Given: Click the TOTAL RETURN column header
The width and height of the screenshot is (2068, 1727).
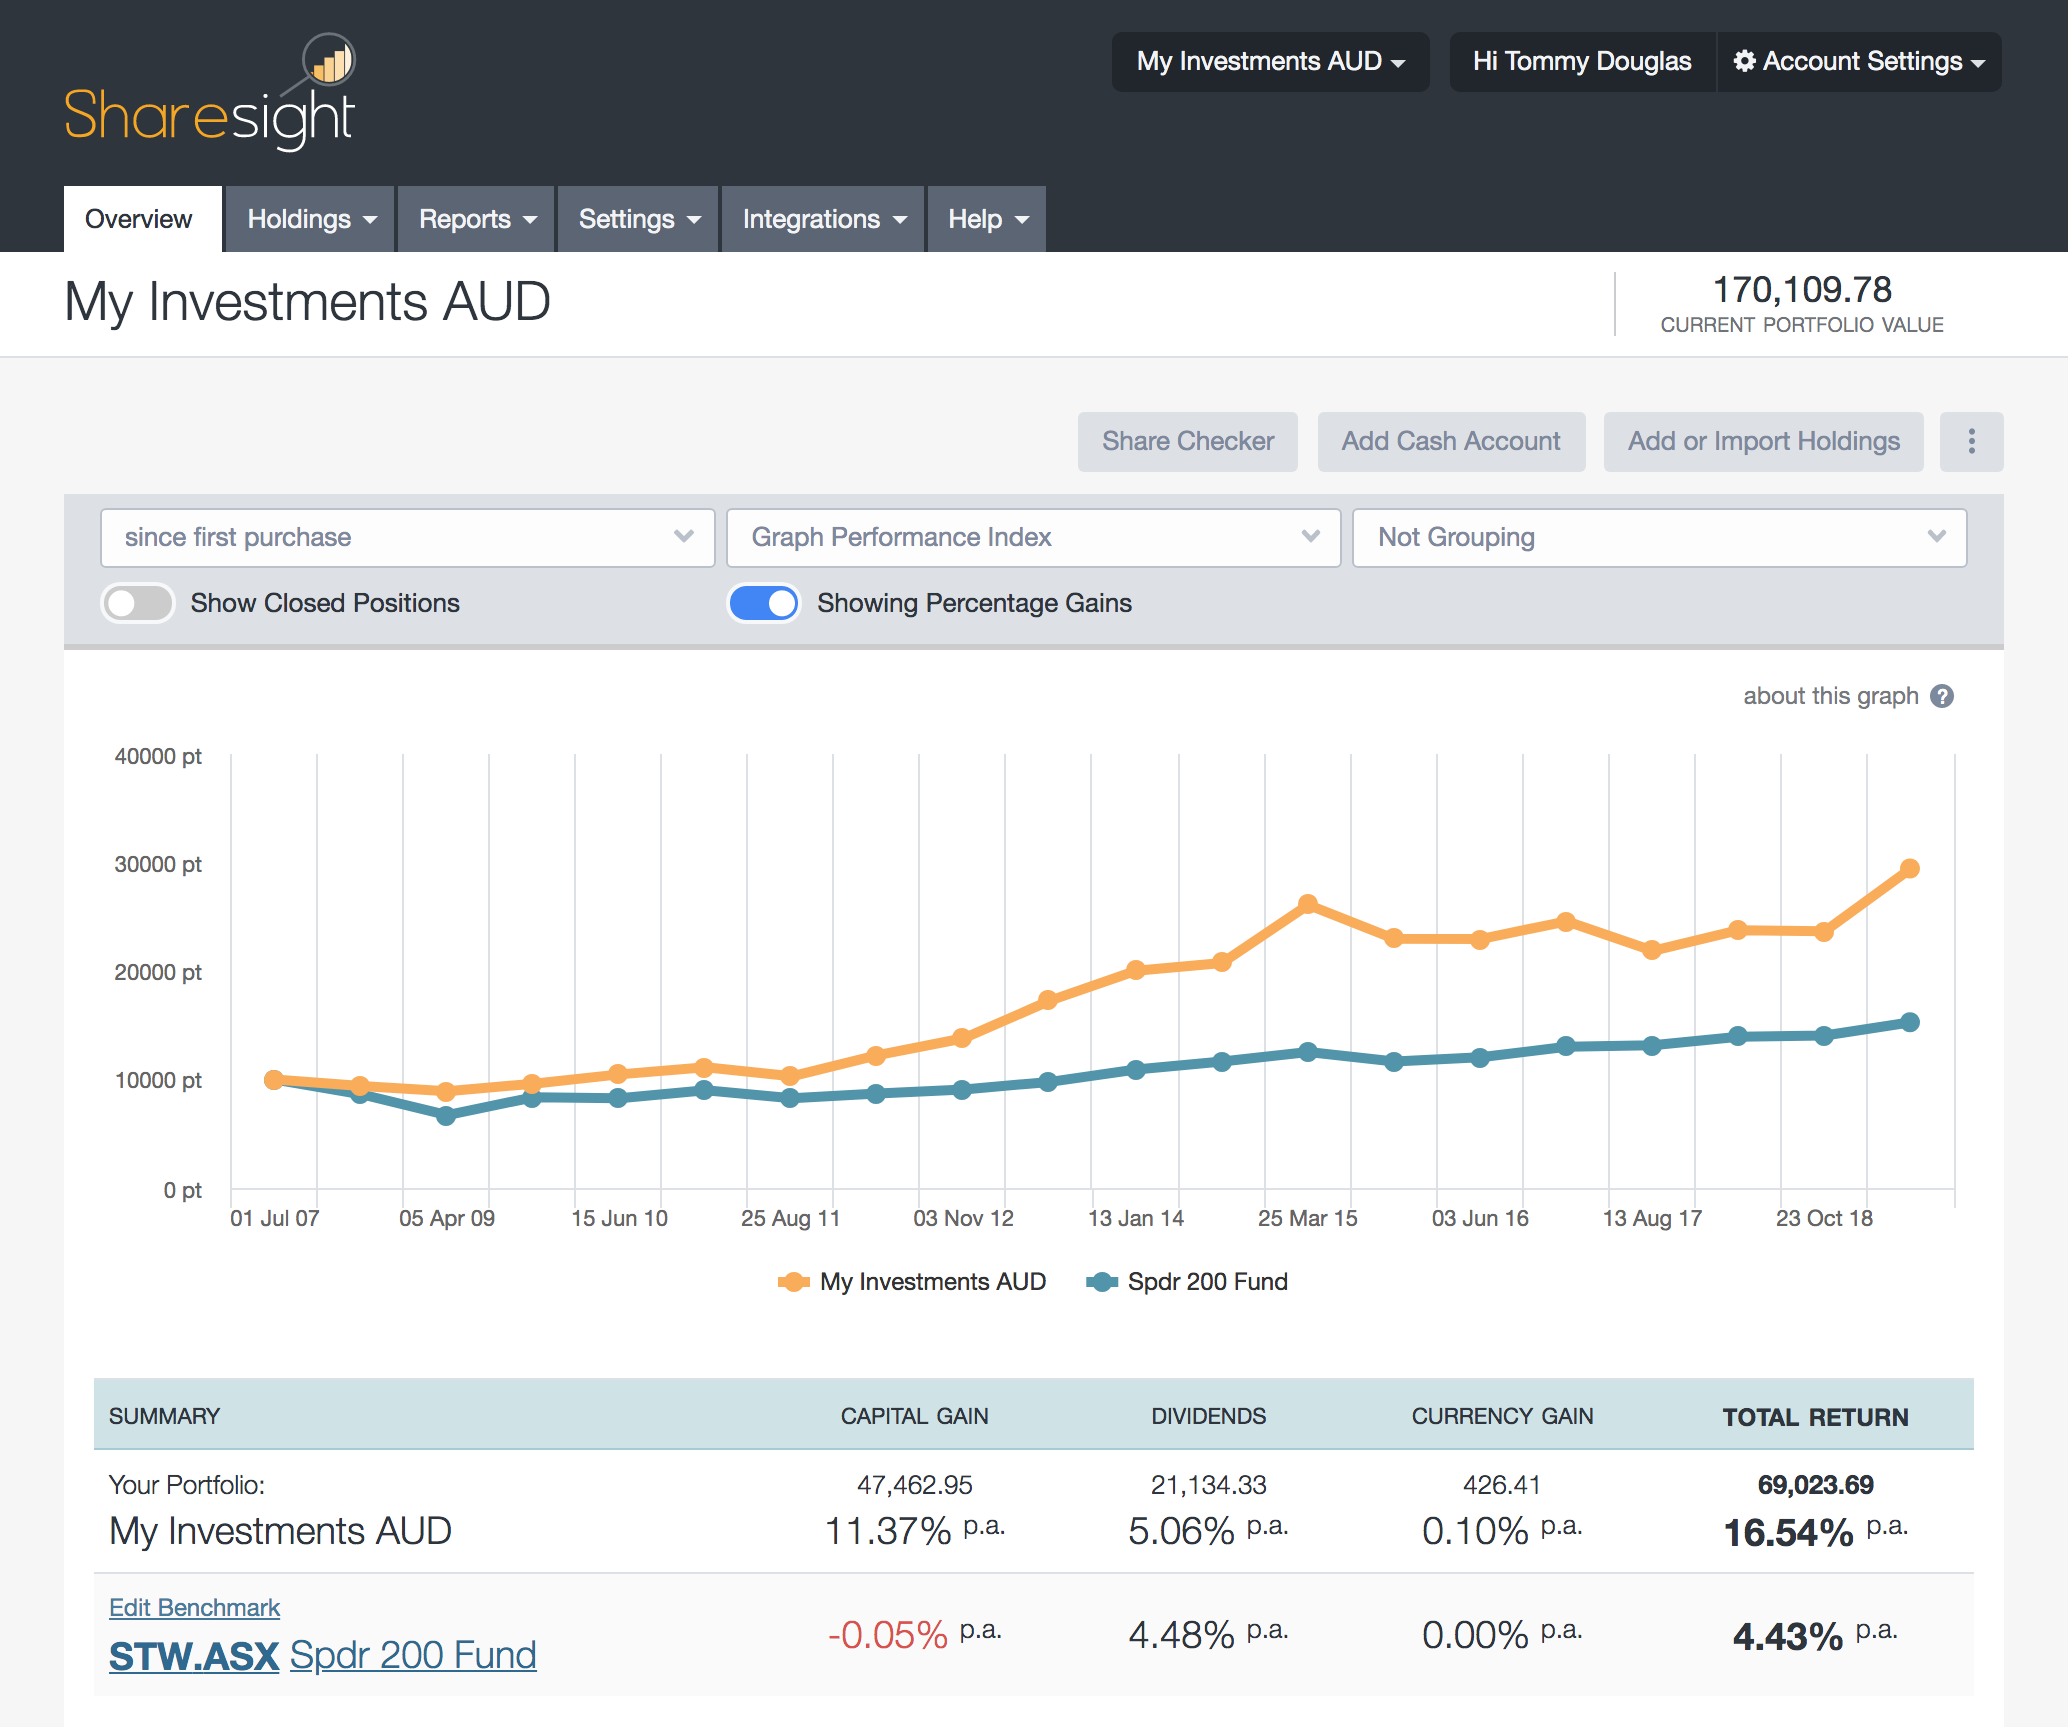Looking at the screenshot, I should pyautogui.click(x=1815, y=1417).
